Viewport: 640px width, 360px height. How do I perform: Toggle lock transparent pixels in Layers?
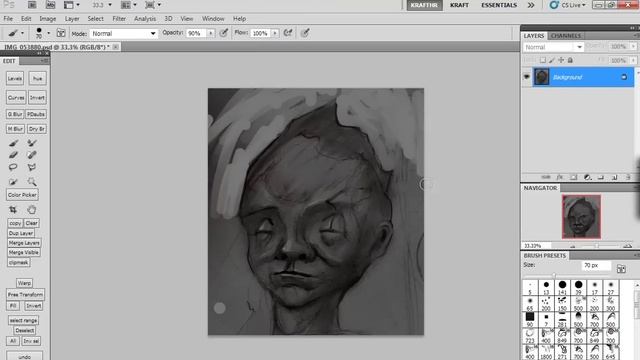pos(542,60)
